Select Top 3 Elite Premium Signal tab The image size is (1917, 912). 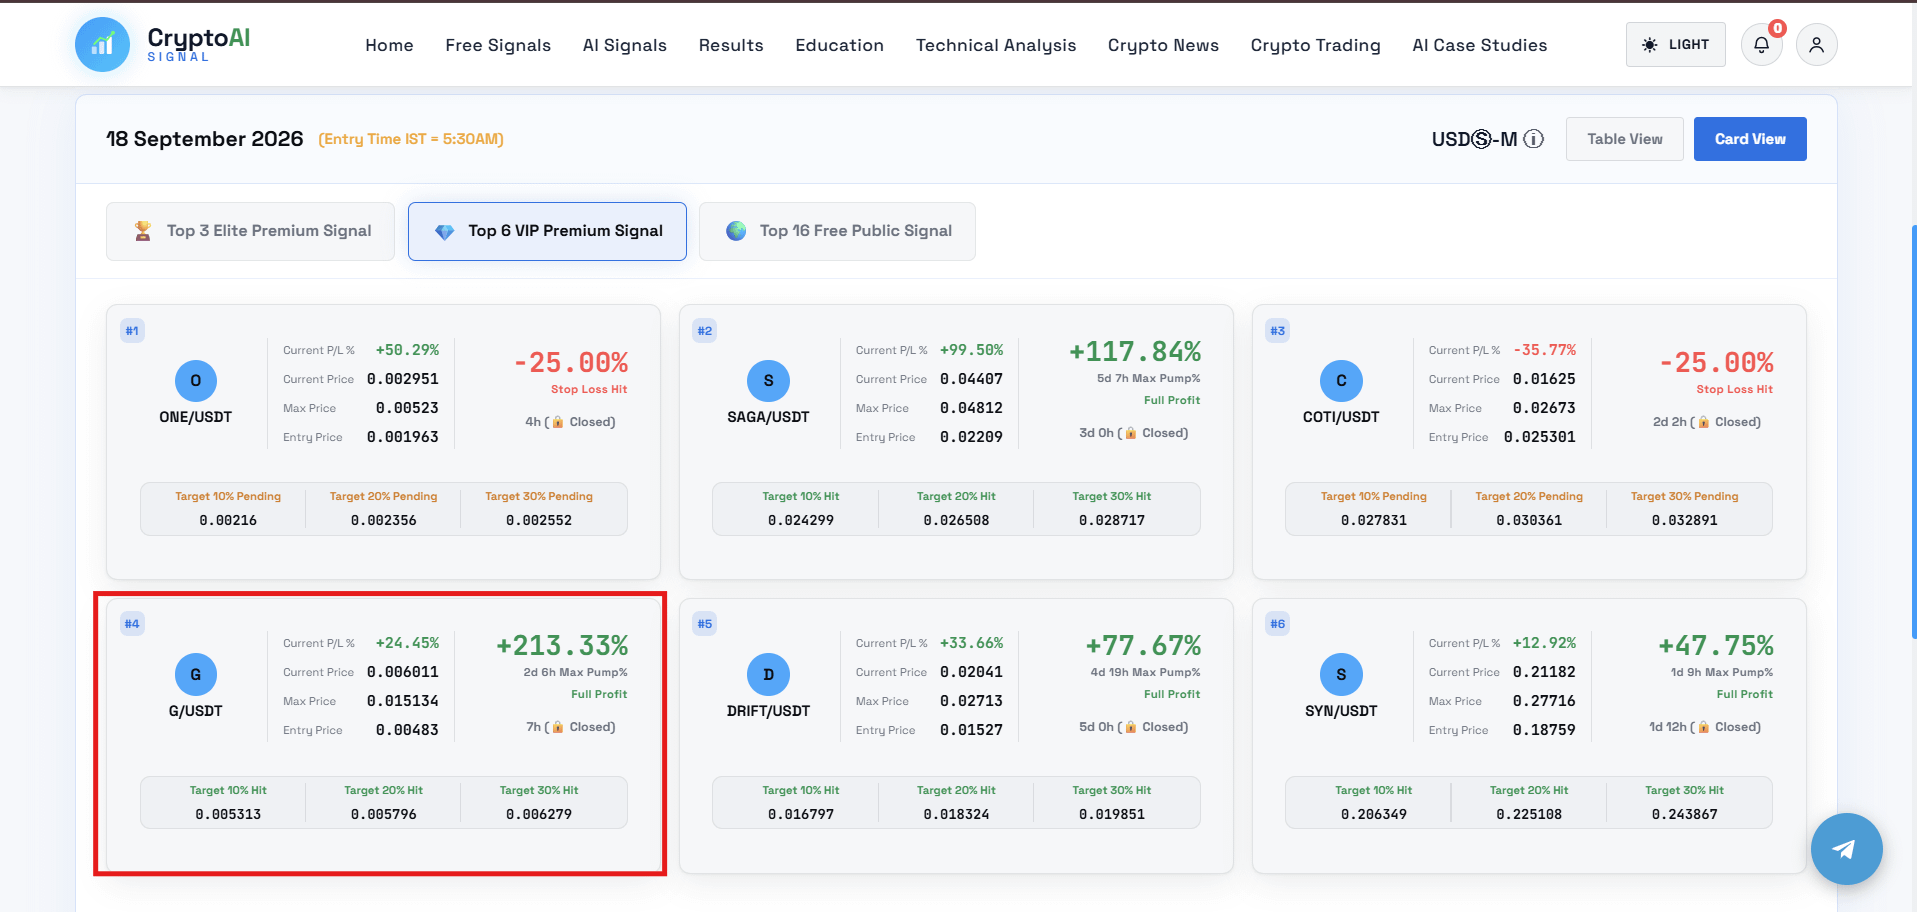[x=250, y=231]
